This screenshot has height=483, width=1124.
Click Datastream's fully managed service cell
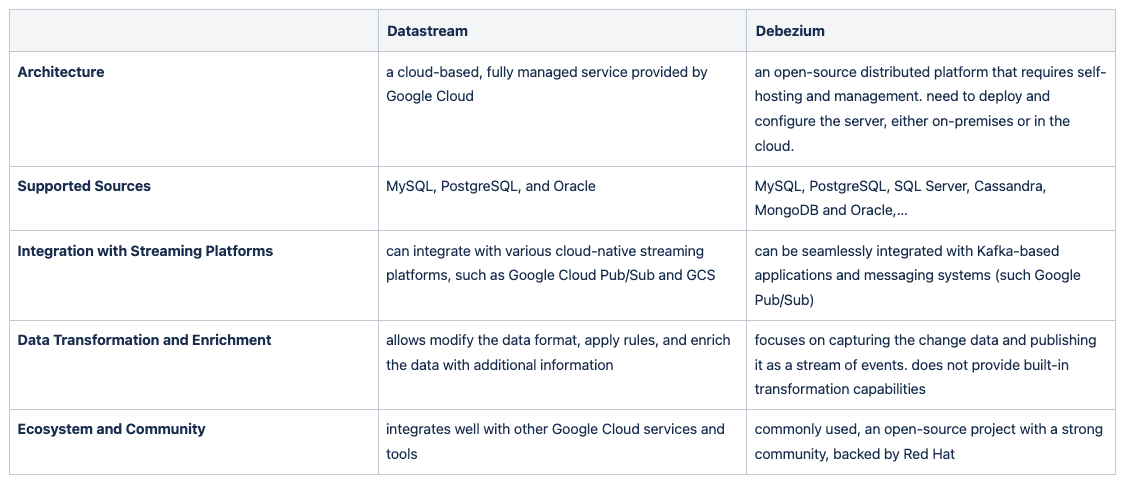click(562, 109)
